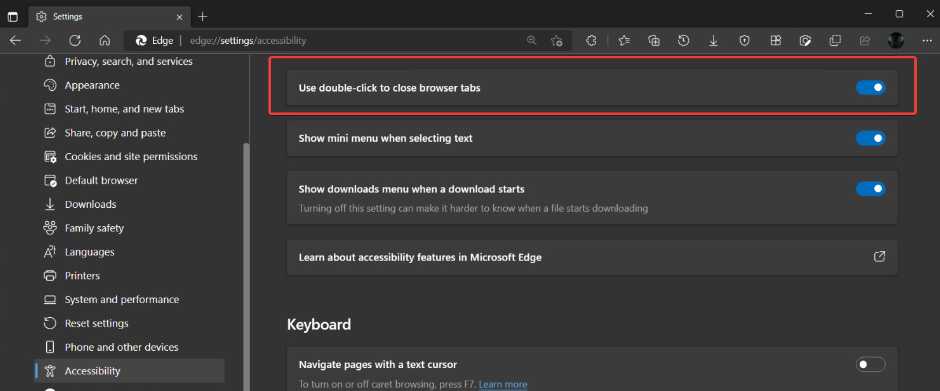Add this page to favorites star icon

click(x=557, y=41)
